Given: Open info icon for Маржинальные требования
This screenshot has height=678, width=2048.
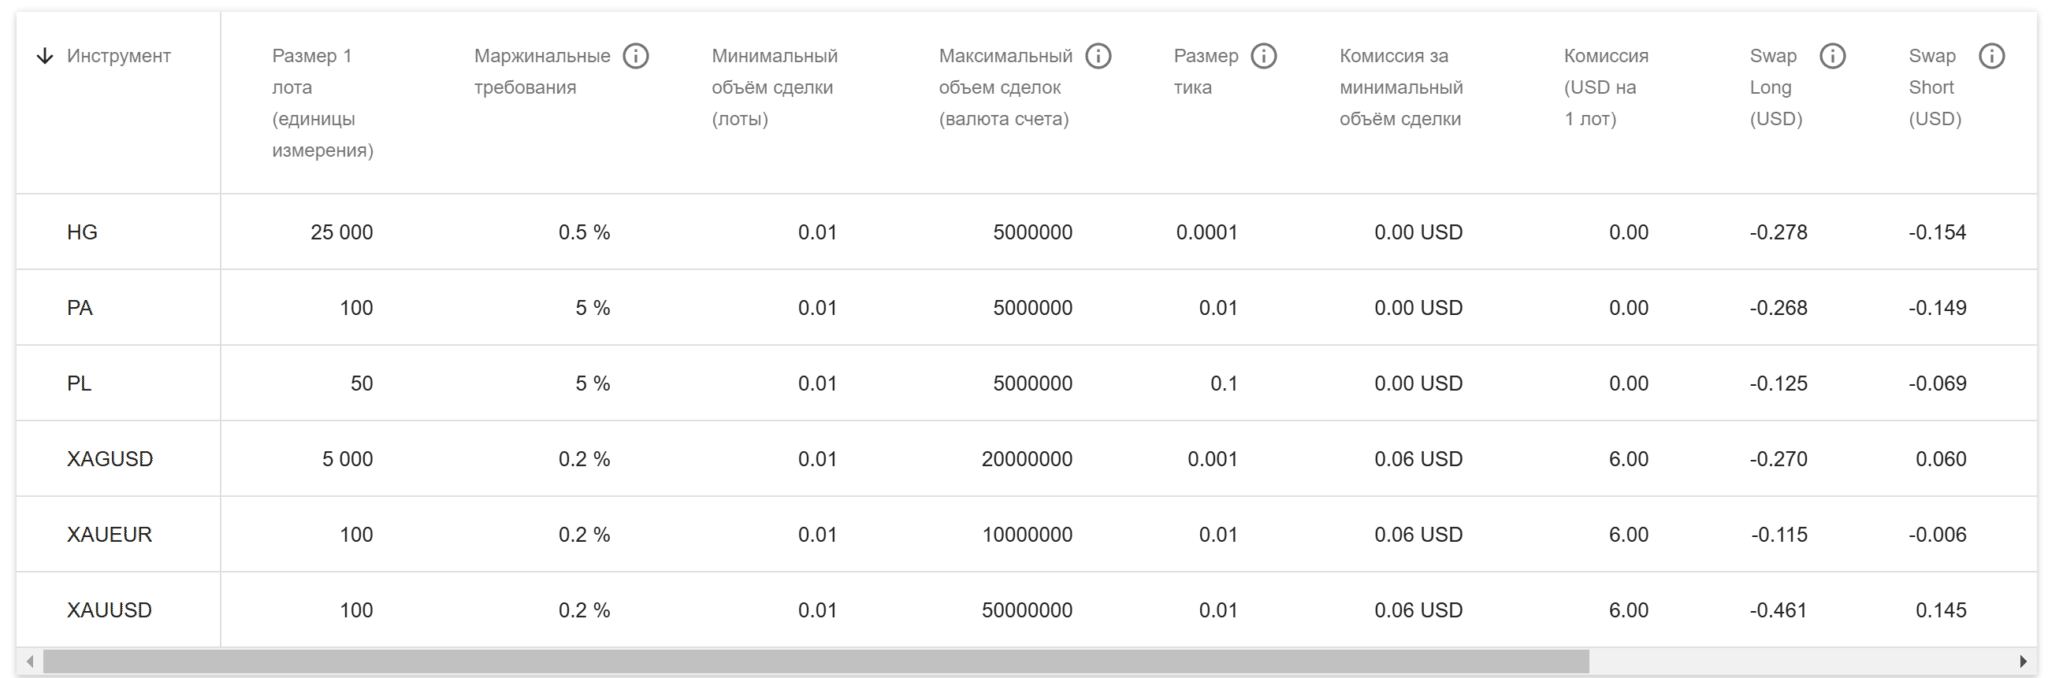Looking at the screenshot, I should tap(636, 56).
